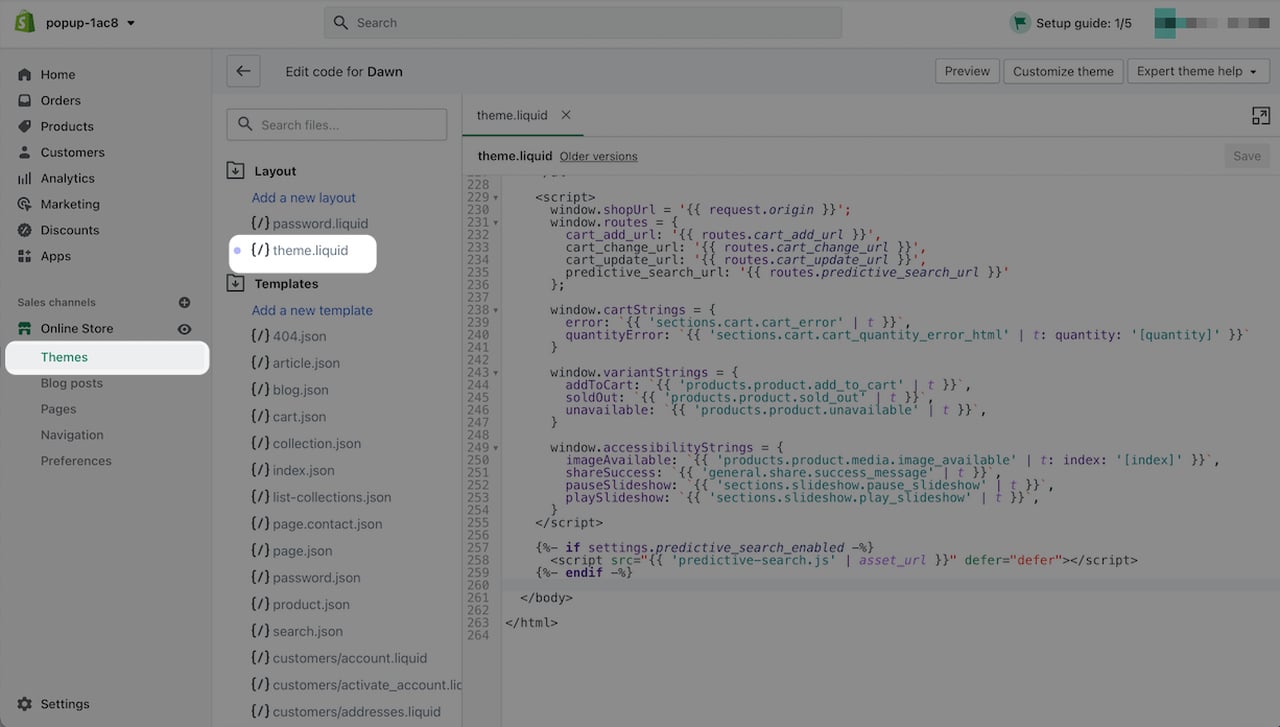This screenshot has height=727, width=1280.
Task: Click the Orders inbox icon
Action: tap(25, 100)
